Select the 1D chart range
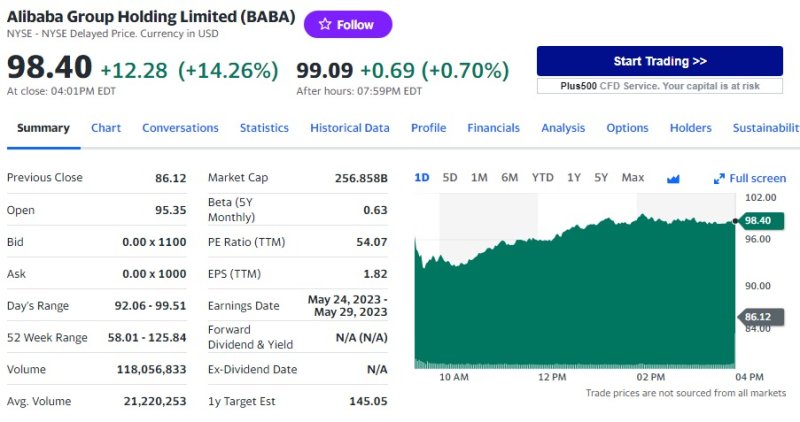Image resolution: width=800 pixels, height=422 pixels. pyautogui.click(x=421, y=178)
